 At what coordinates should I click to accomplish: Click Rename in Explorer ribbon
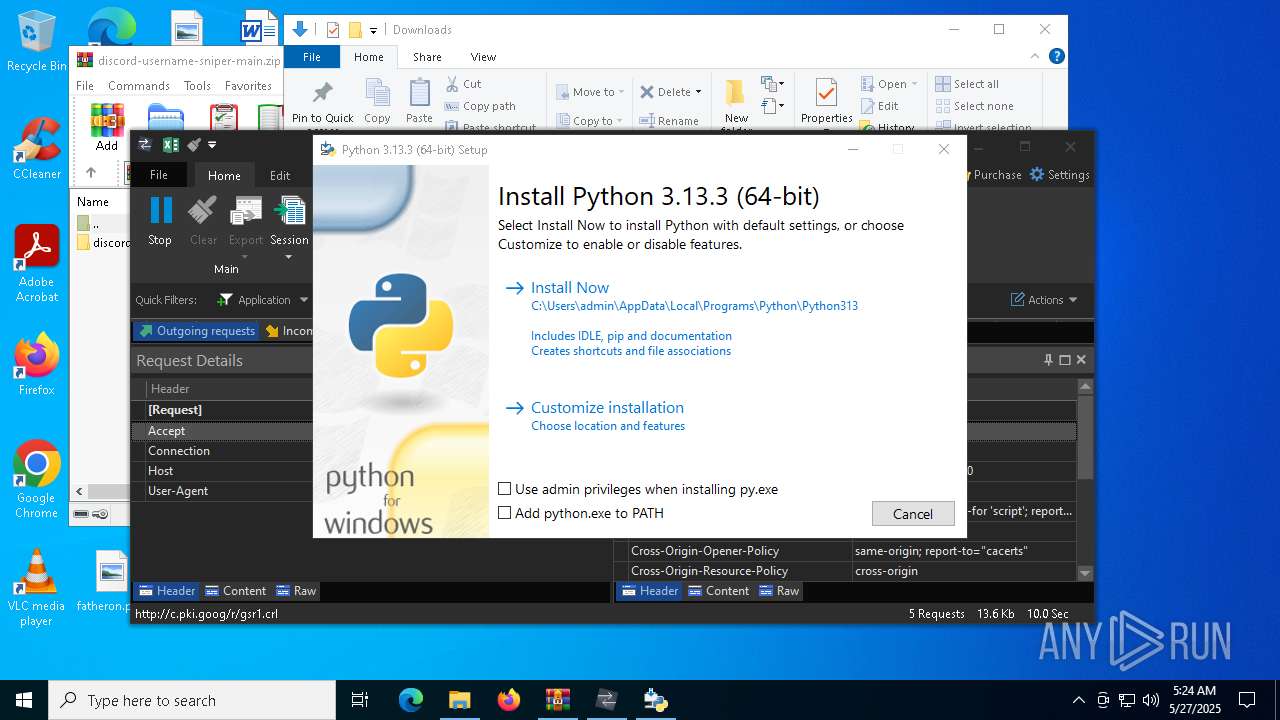click(x=669, y=121)
